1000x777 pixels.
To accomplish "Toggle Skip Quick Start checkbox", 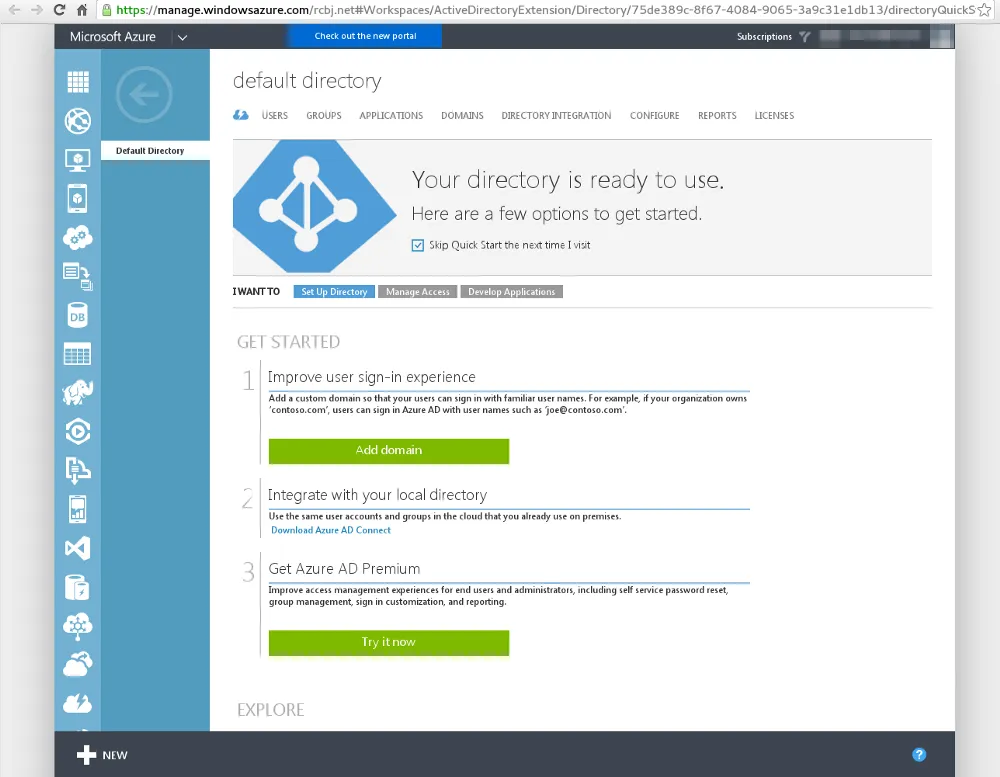I will [x=418, y=245].
